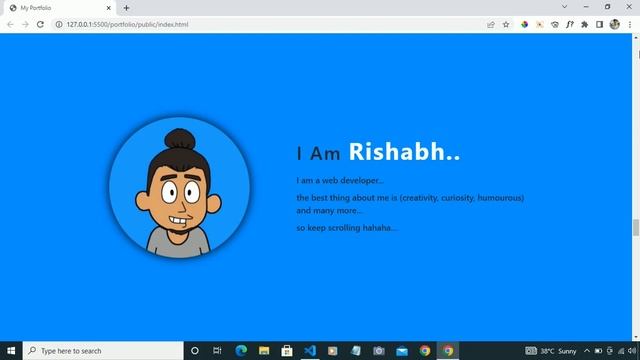Open the network signal tray icon
The image size is (640, 360).
coord(621,351)
